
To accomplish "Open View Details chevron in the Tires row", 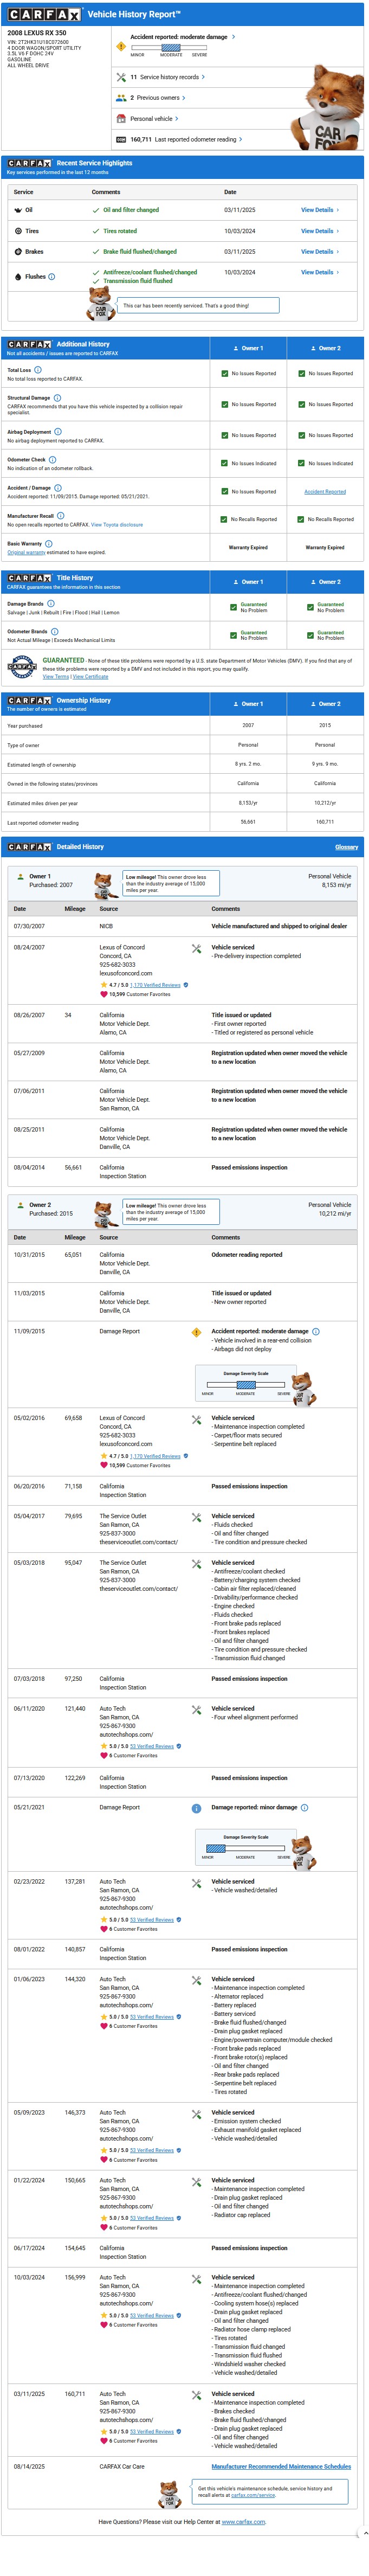I will [x=338, y=231].
